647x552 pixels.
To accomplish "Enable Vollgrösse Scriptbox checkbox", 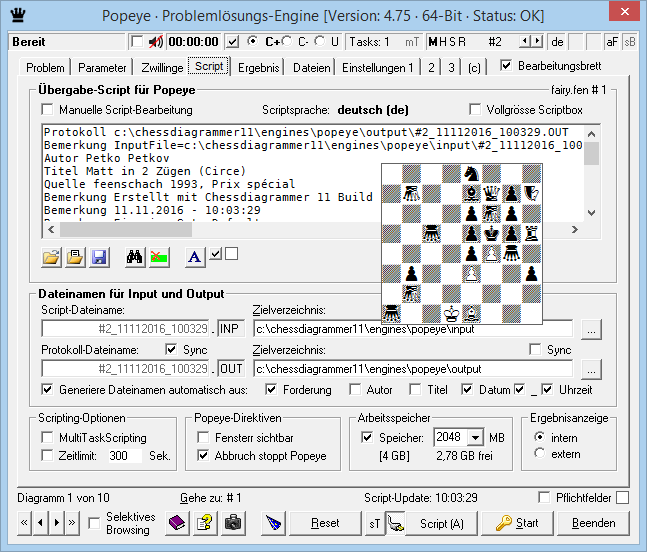I will [475, 110].
